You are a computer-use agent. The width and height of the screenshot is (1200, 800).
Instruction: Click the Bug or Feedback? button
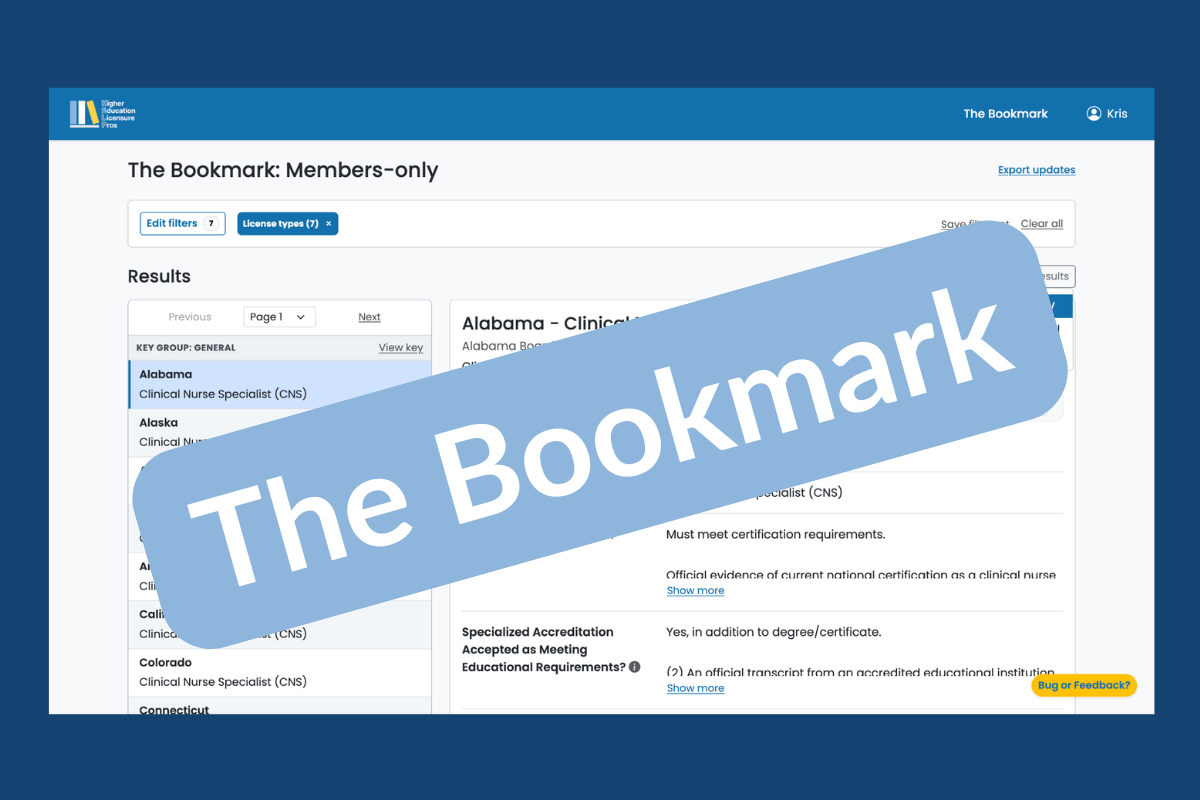(x=1084, y=685)
